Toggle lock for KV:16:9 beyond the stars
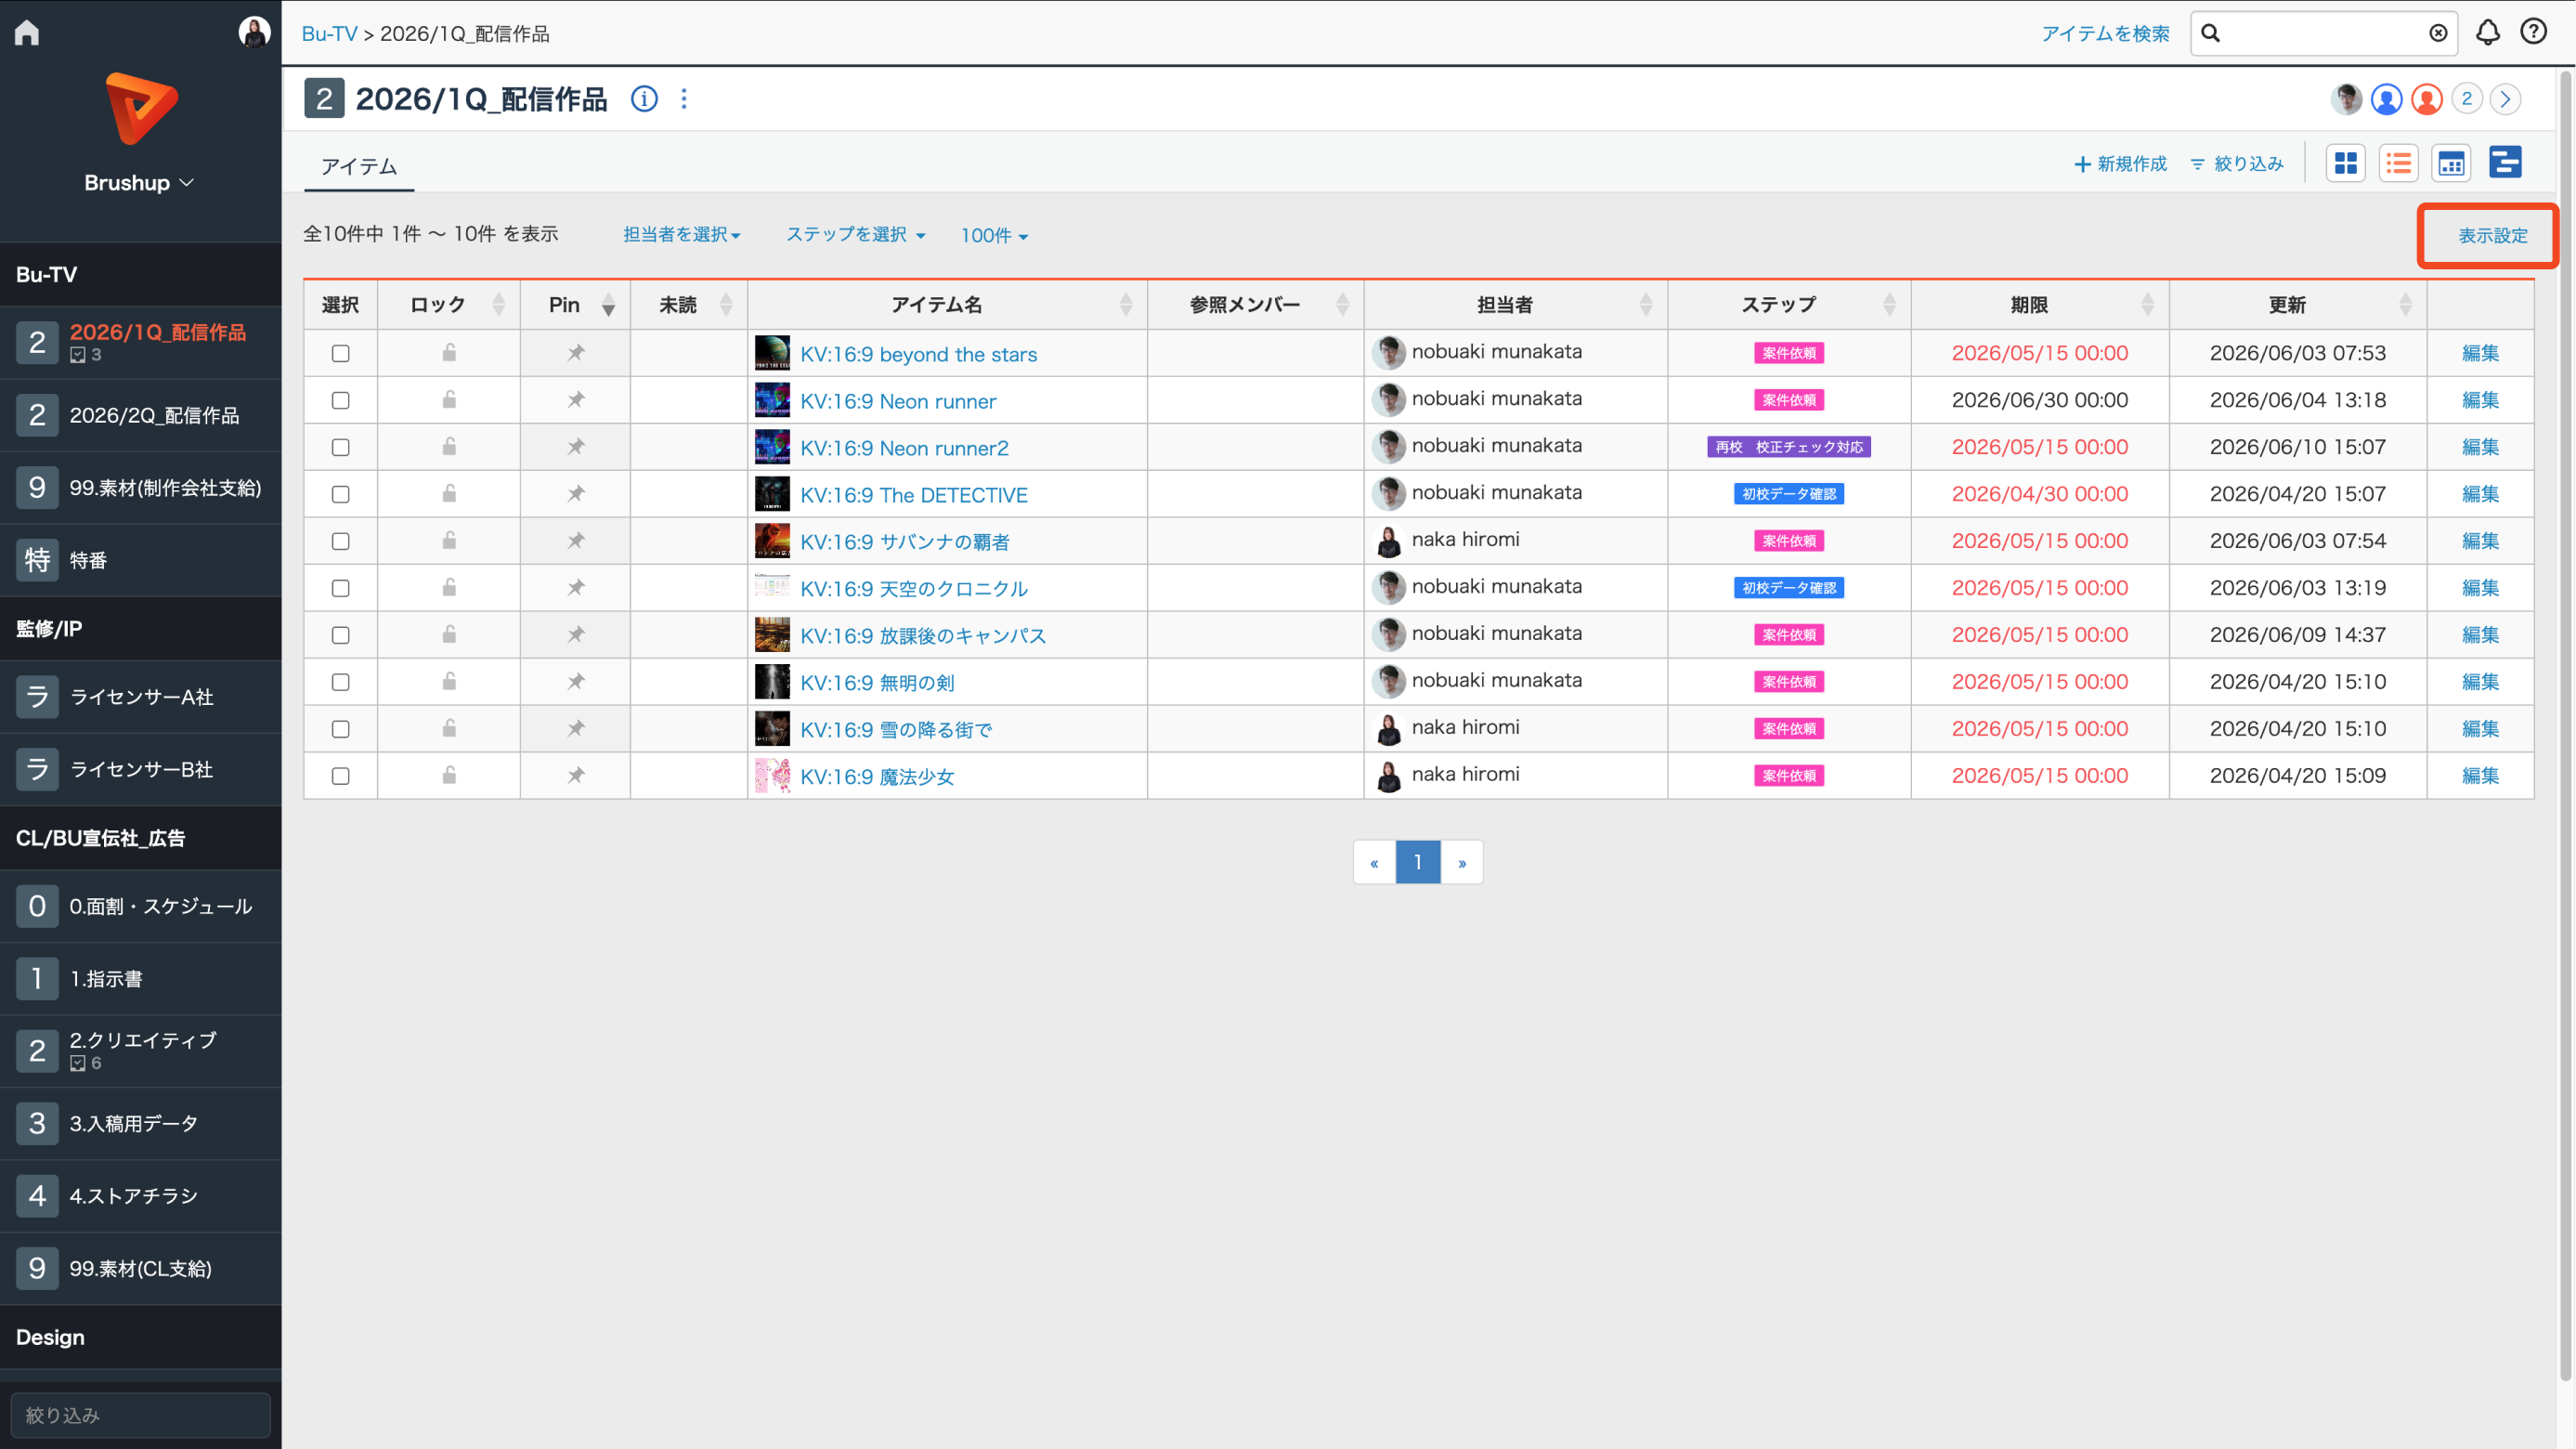This screenshot has height=1449, width=2576. coord(449,353)
